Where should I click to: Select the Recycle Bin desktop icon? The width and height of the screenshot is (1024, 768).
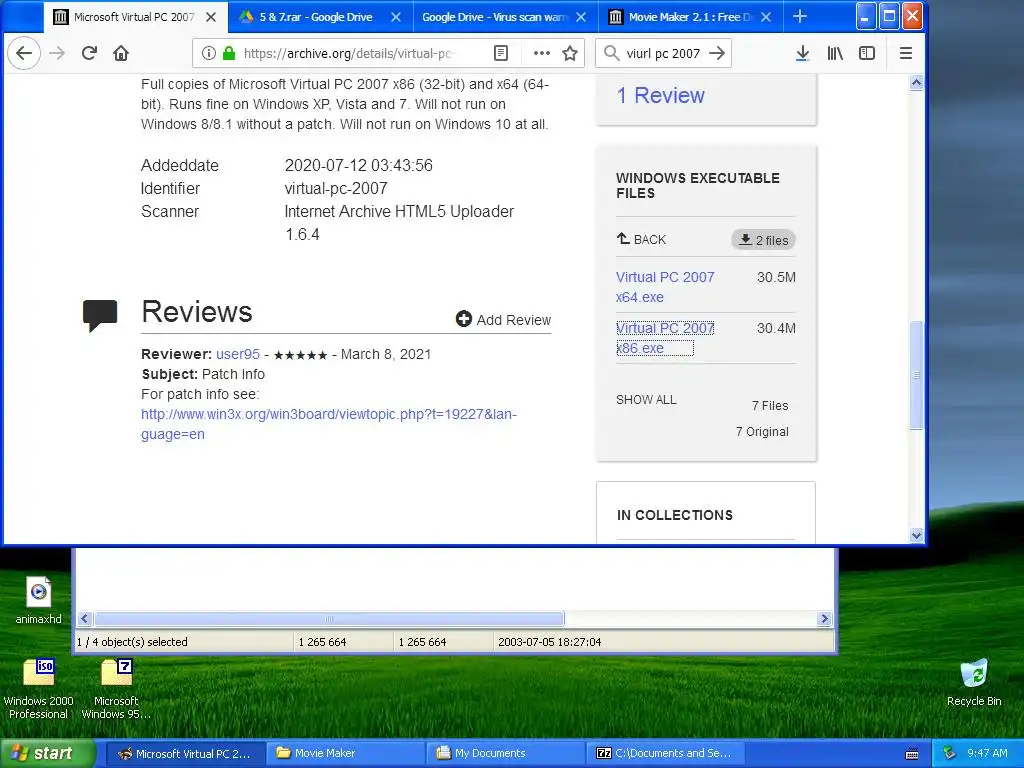coord(974,683)
